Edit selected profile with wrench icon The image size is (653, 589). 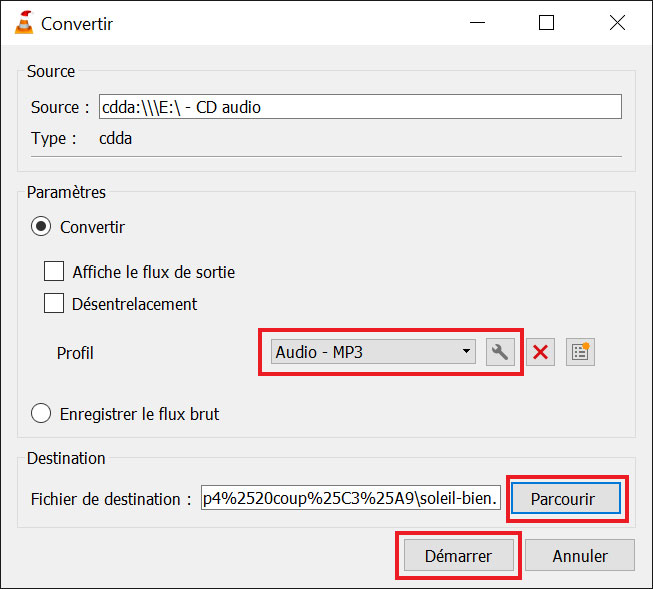[500, 352]
